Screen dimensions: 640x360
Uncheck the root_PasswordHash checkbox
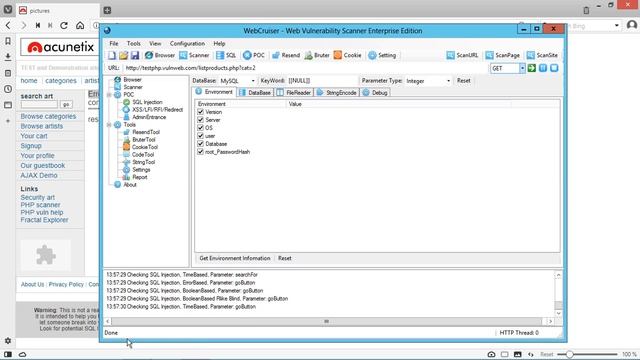tap(200, 151)
